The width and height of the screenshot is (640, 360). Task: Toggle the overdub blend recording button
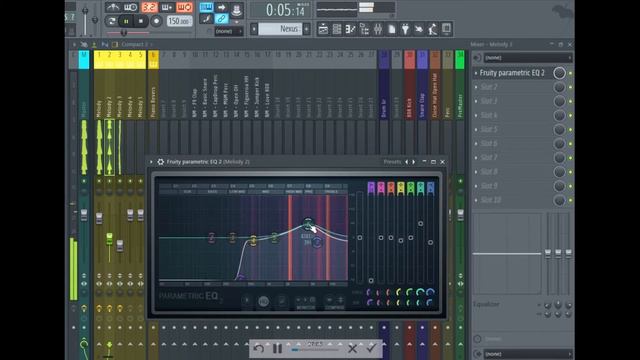167,7
